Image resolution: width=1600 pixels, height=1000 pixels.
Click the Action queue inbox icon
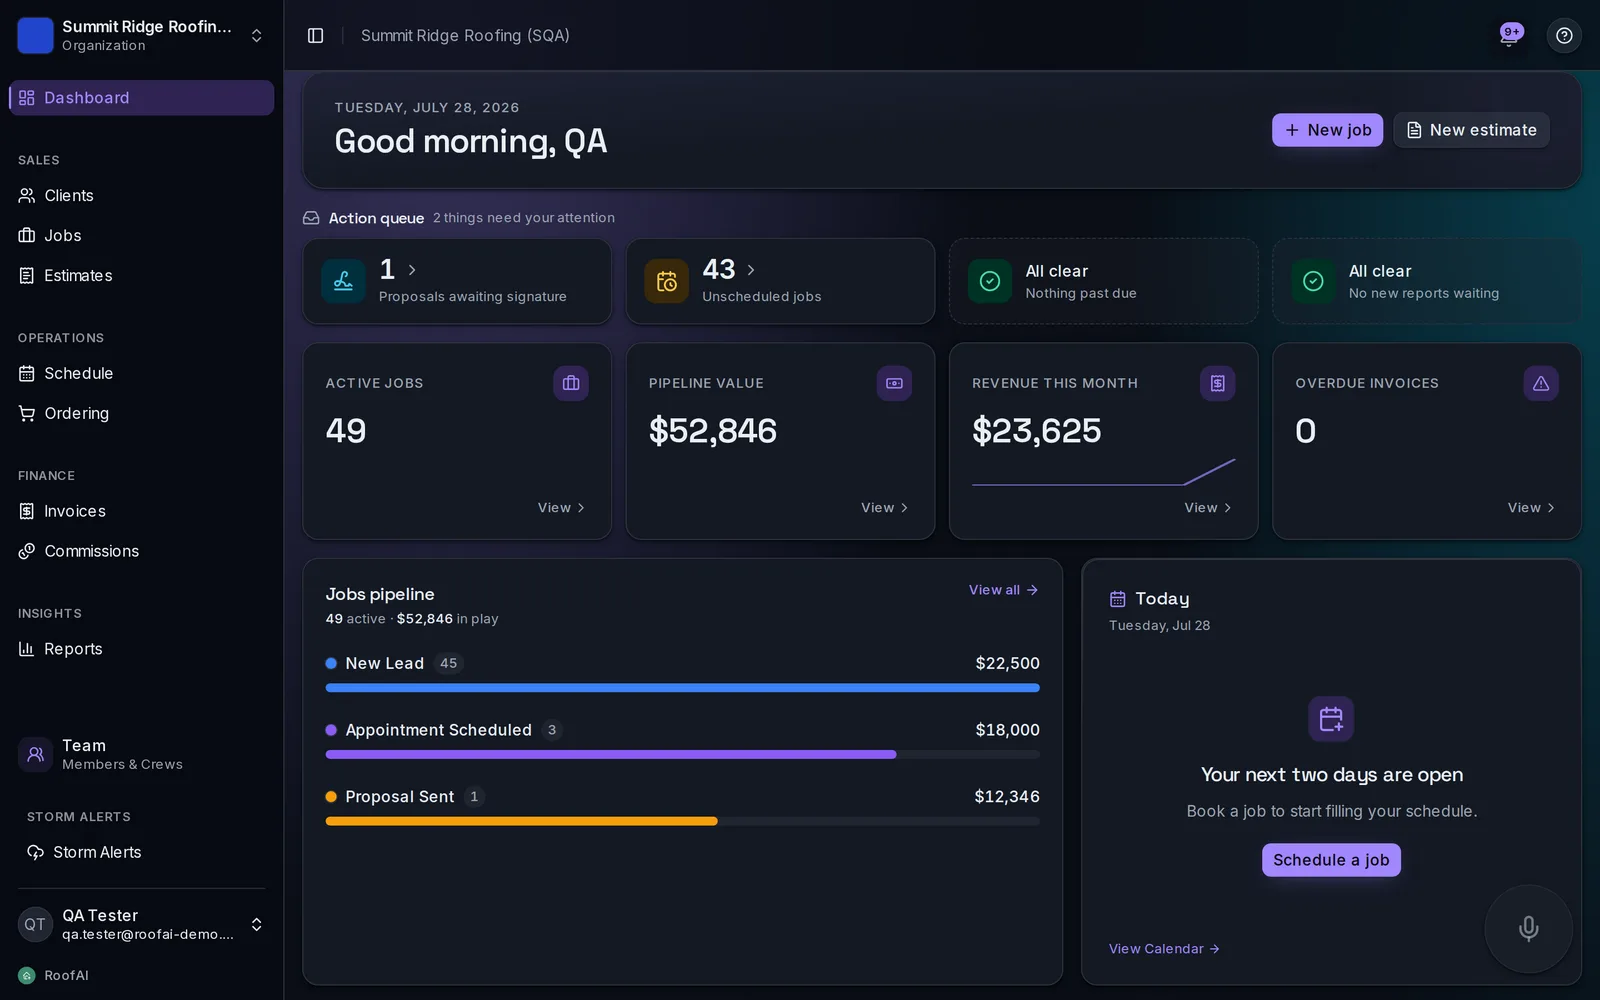[x=311, y=218]
